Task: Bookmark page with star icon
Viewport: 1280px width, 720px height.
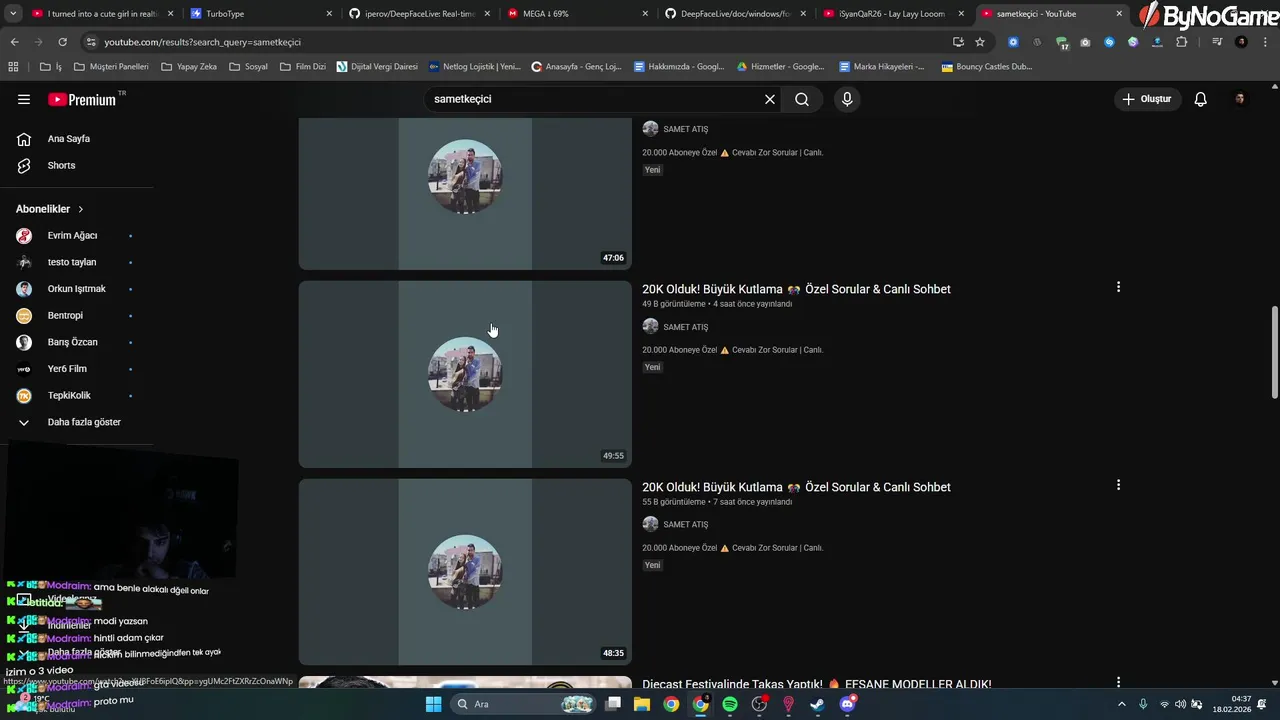Action: pos(980,42)
